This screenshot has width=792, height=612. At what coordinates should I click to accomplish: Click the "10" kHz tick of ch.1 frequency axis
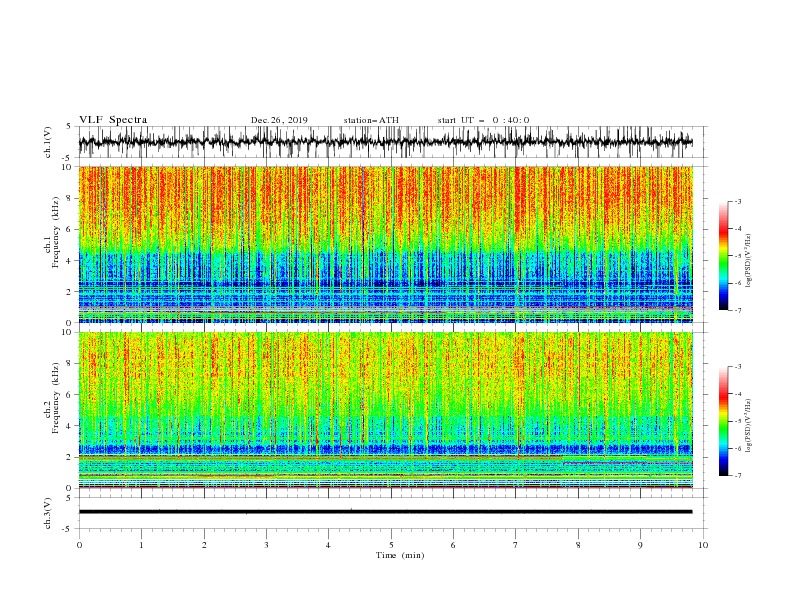click(x=68, y=167)
